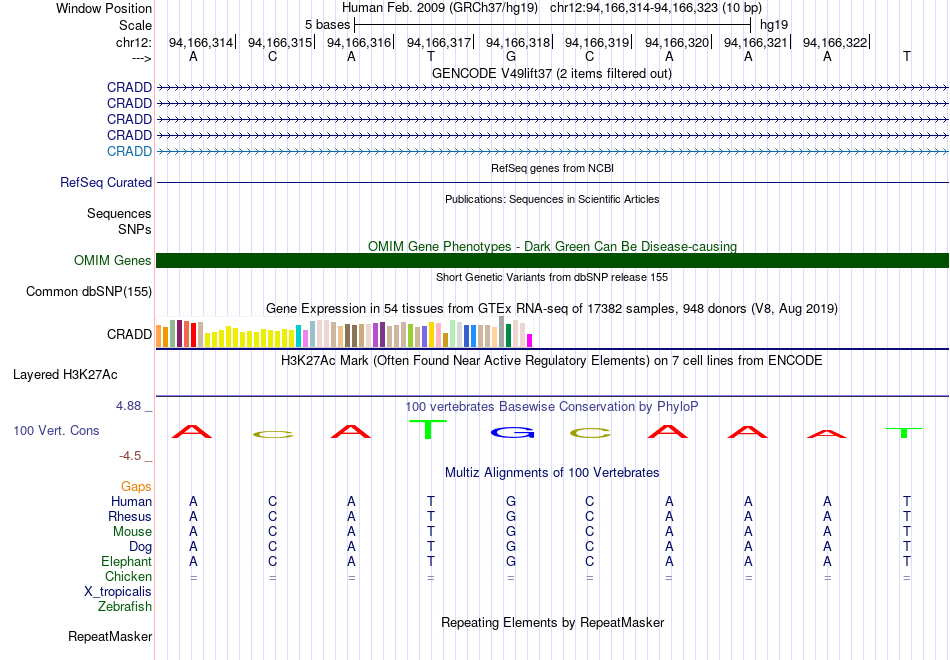The height and width of the screenshot is (660, 950).
Task: Click the RepeatMasker track label
Action: point(110,636)
